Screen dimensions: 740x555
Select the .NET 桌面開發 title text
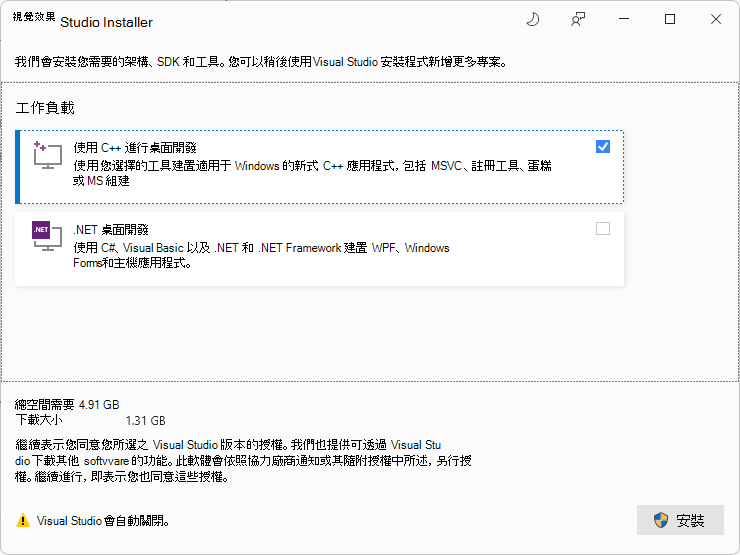(x=111, y=230)
